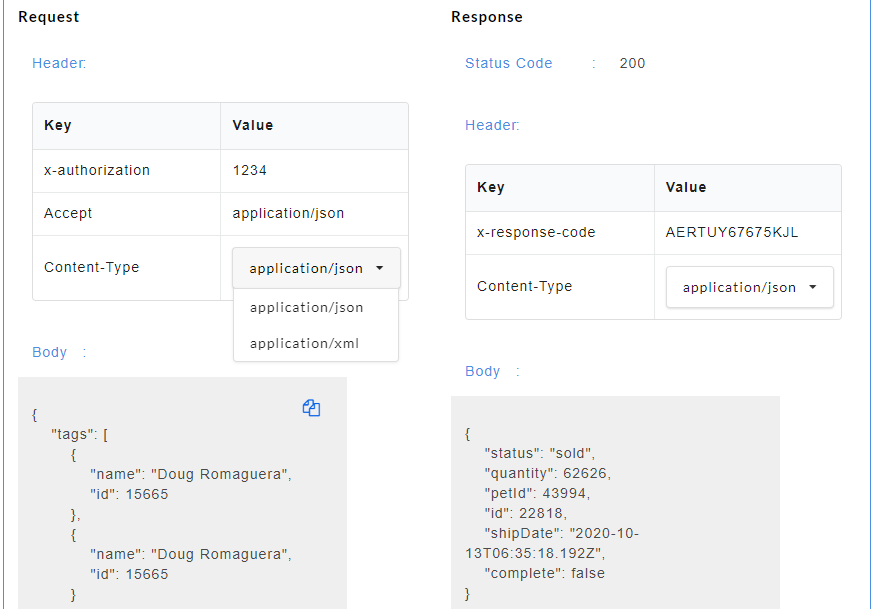
Task: Click the Response section heading
Action: pyautogui.click(x=486, y=16)
